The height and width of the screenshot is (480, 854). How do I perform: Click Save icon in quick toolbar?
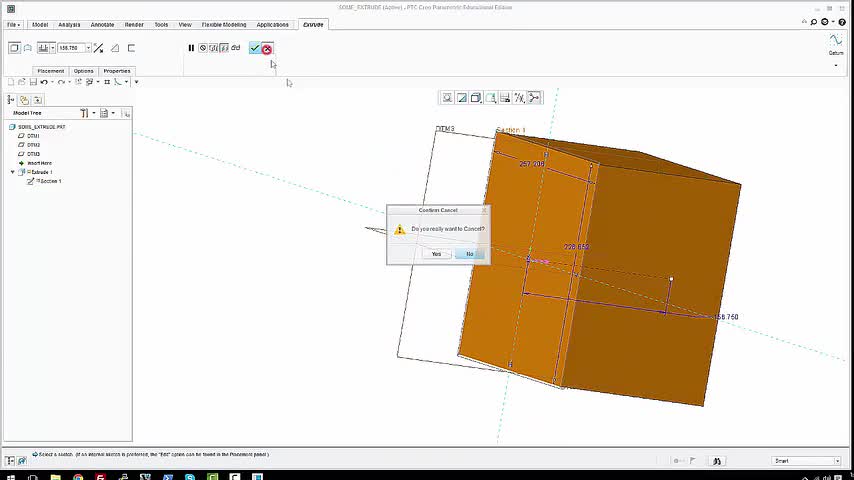(33, 82)
